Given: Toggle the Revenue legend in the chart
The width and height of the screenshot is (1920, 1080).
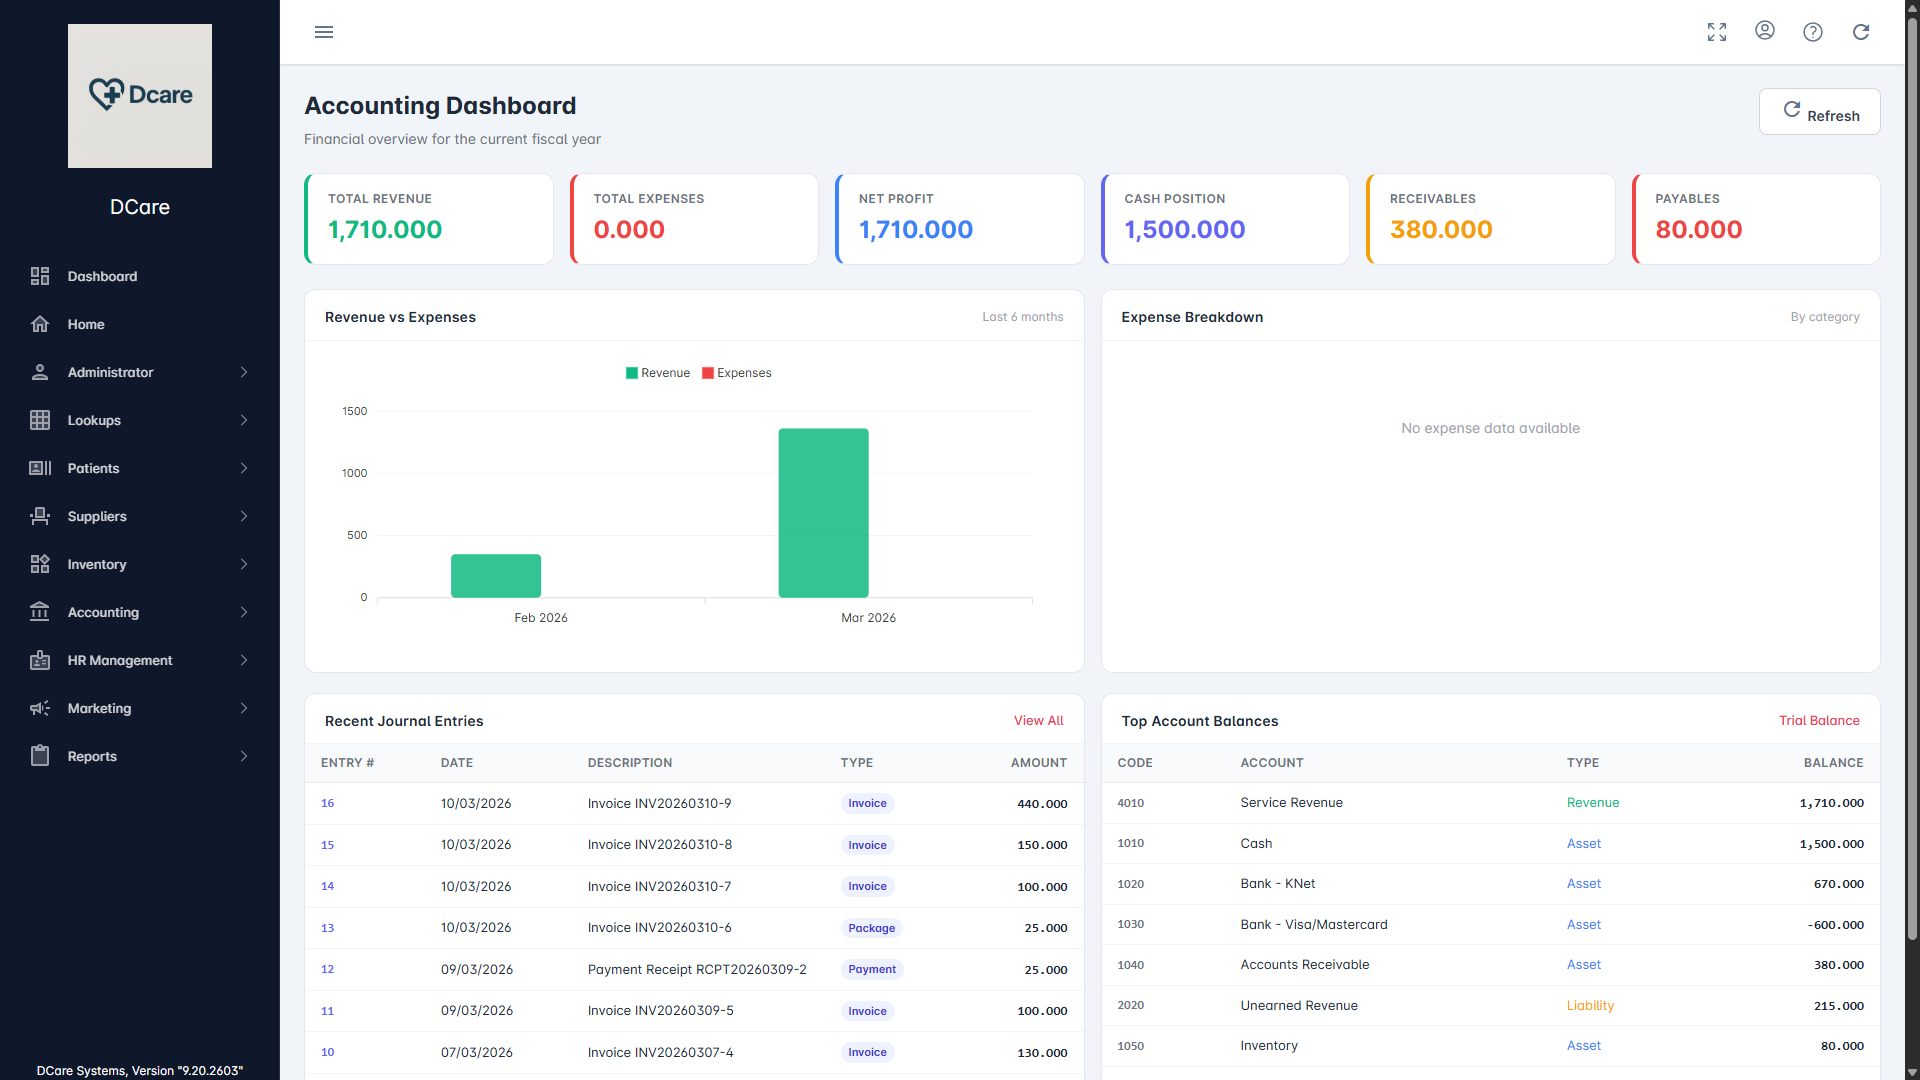Looking at the screenshot, I should point(658,372).
